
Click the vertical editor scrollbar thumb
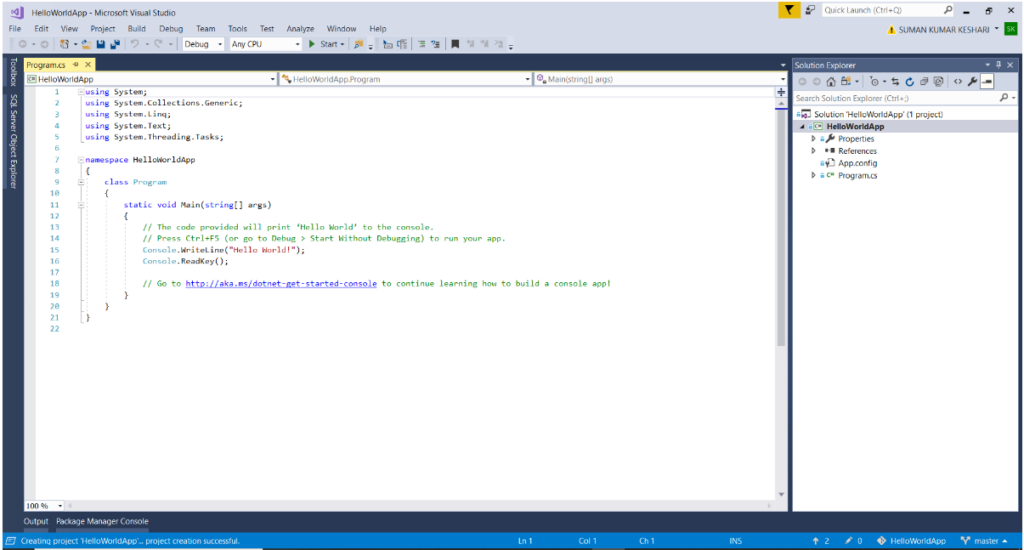pos(781,229)
